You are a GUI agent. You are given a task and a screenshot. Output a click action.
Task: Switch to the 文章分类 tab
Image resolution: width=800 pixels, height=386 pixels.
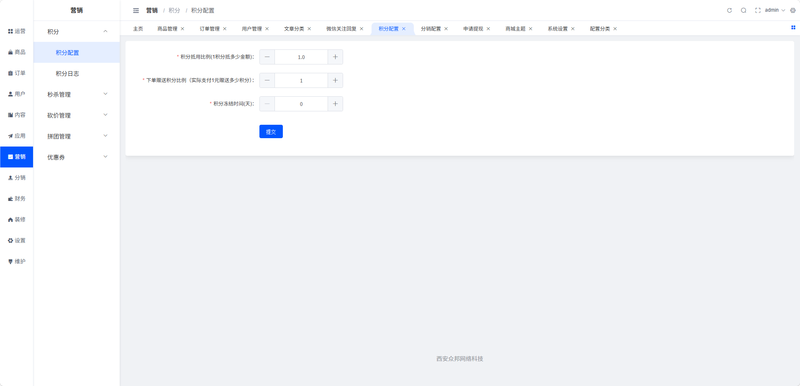coord(294,29)
